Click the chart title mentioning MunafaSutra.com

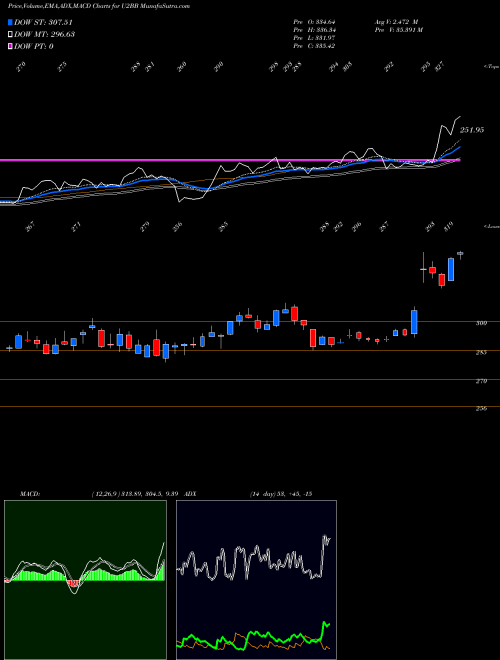(98, 6)
